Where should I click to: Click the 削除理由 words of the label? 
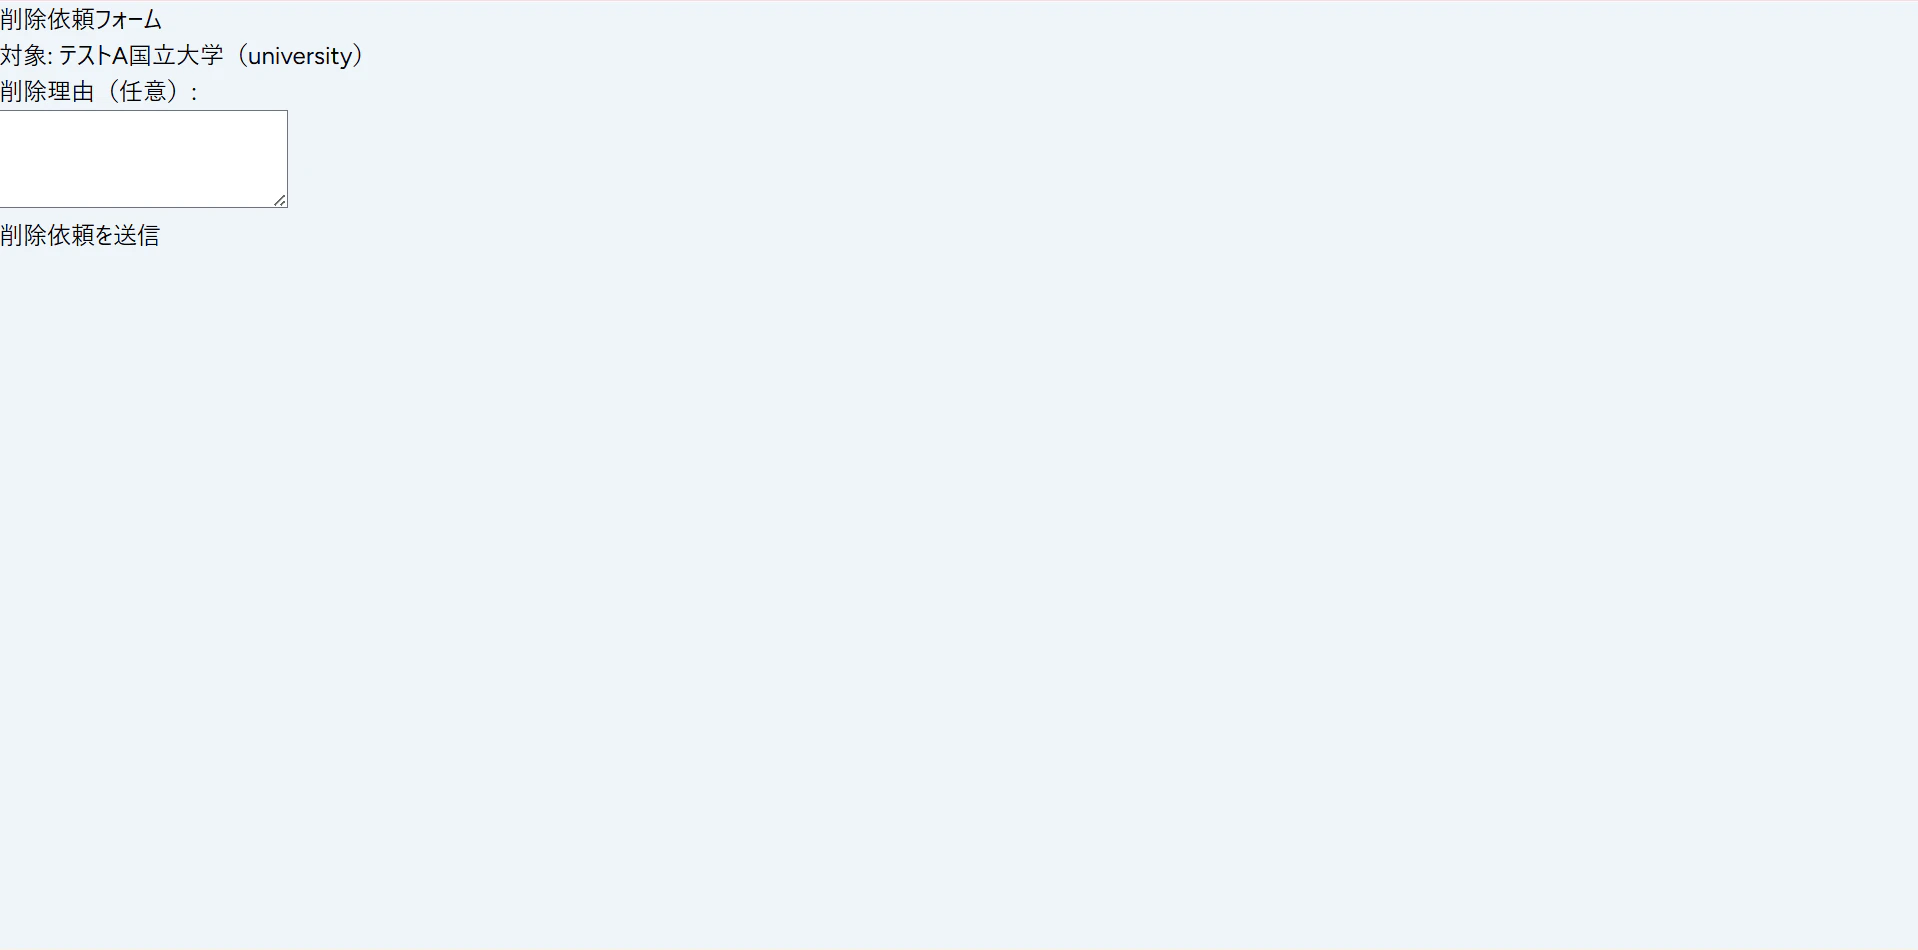[47, 92]
